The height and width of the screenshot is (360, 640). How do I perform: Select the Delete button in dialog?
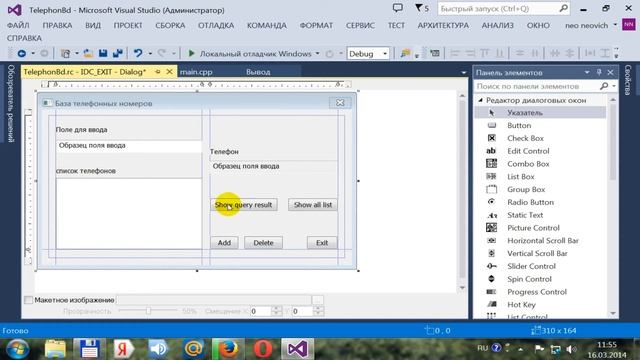(263, 242)
